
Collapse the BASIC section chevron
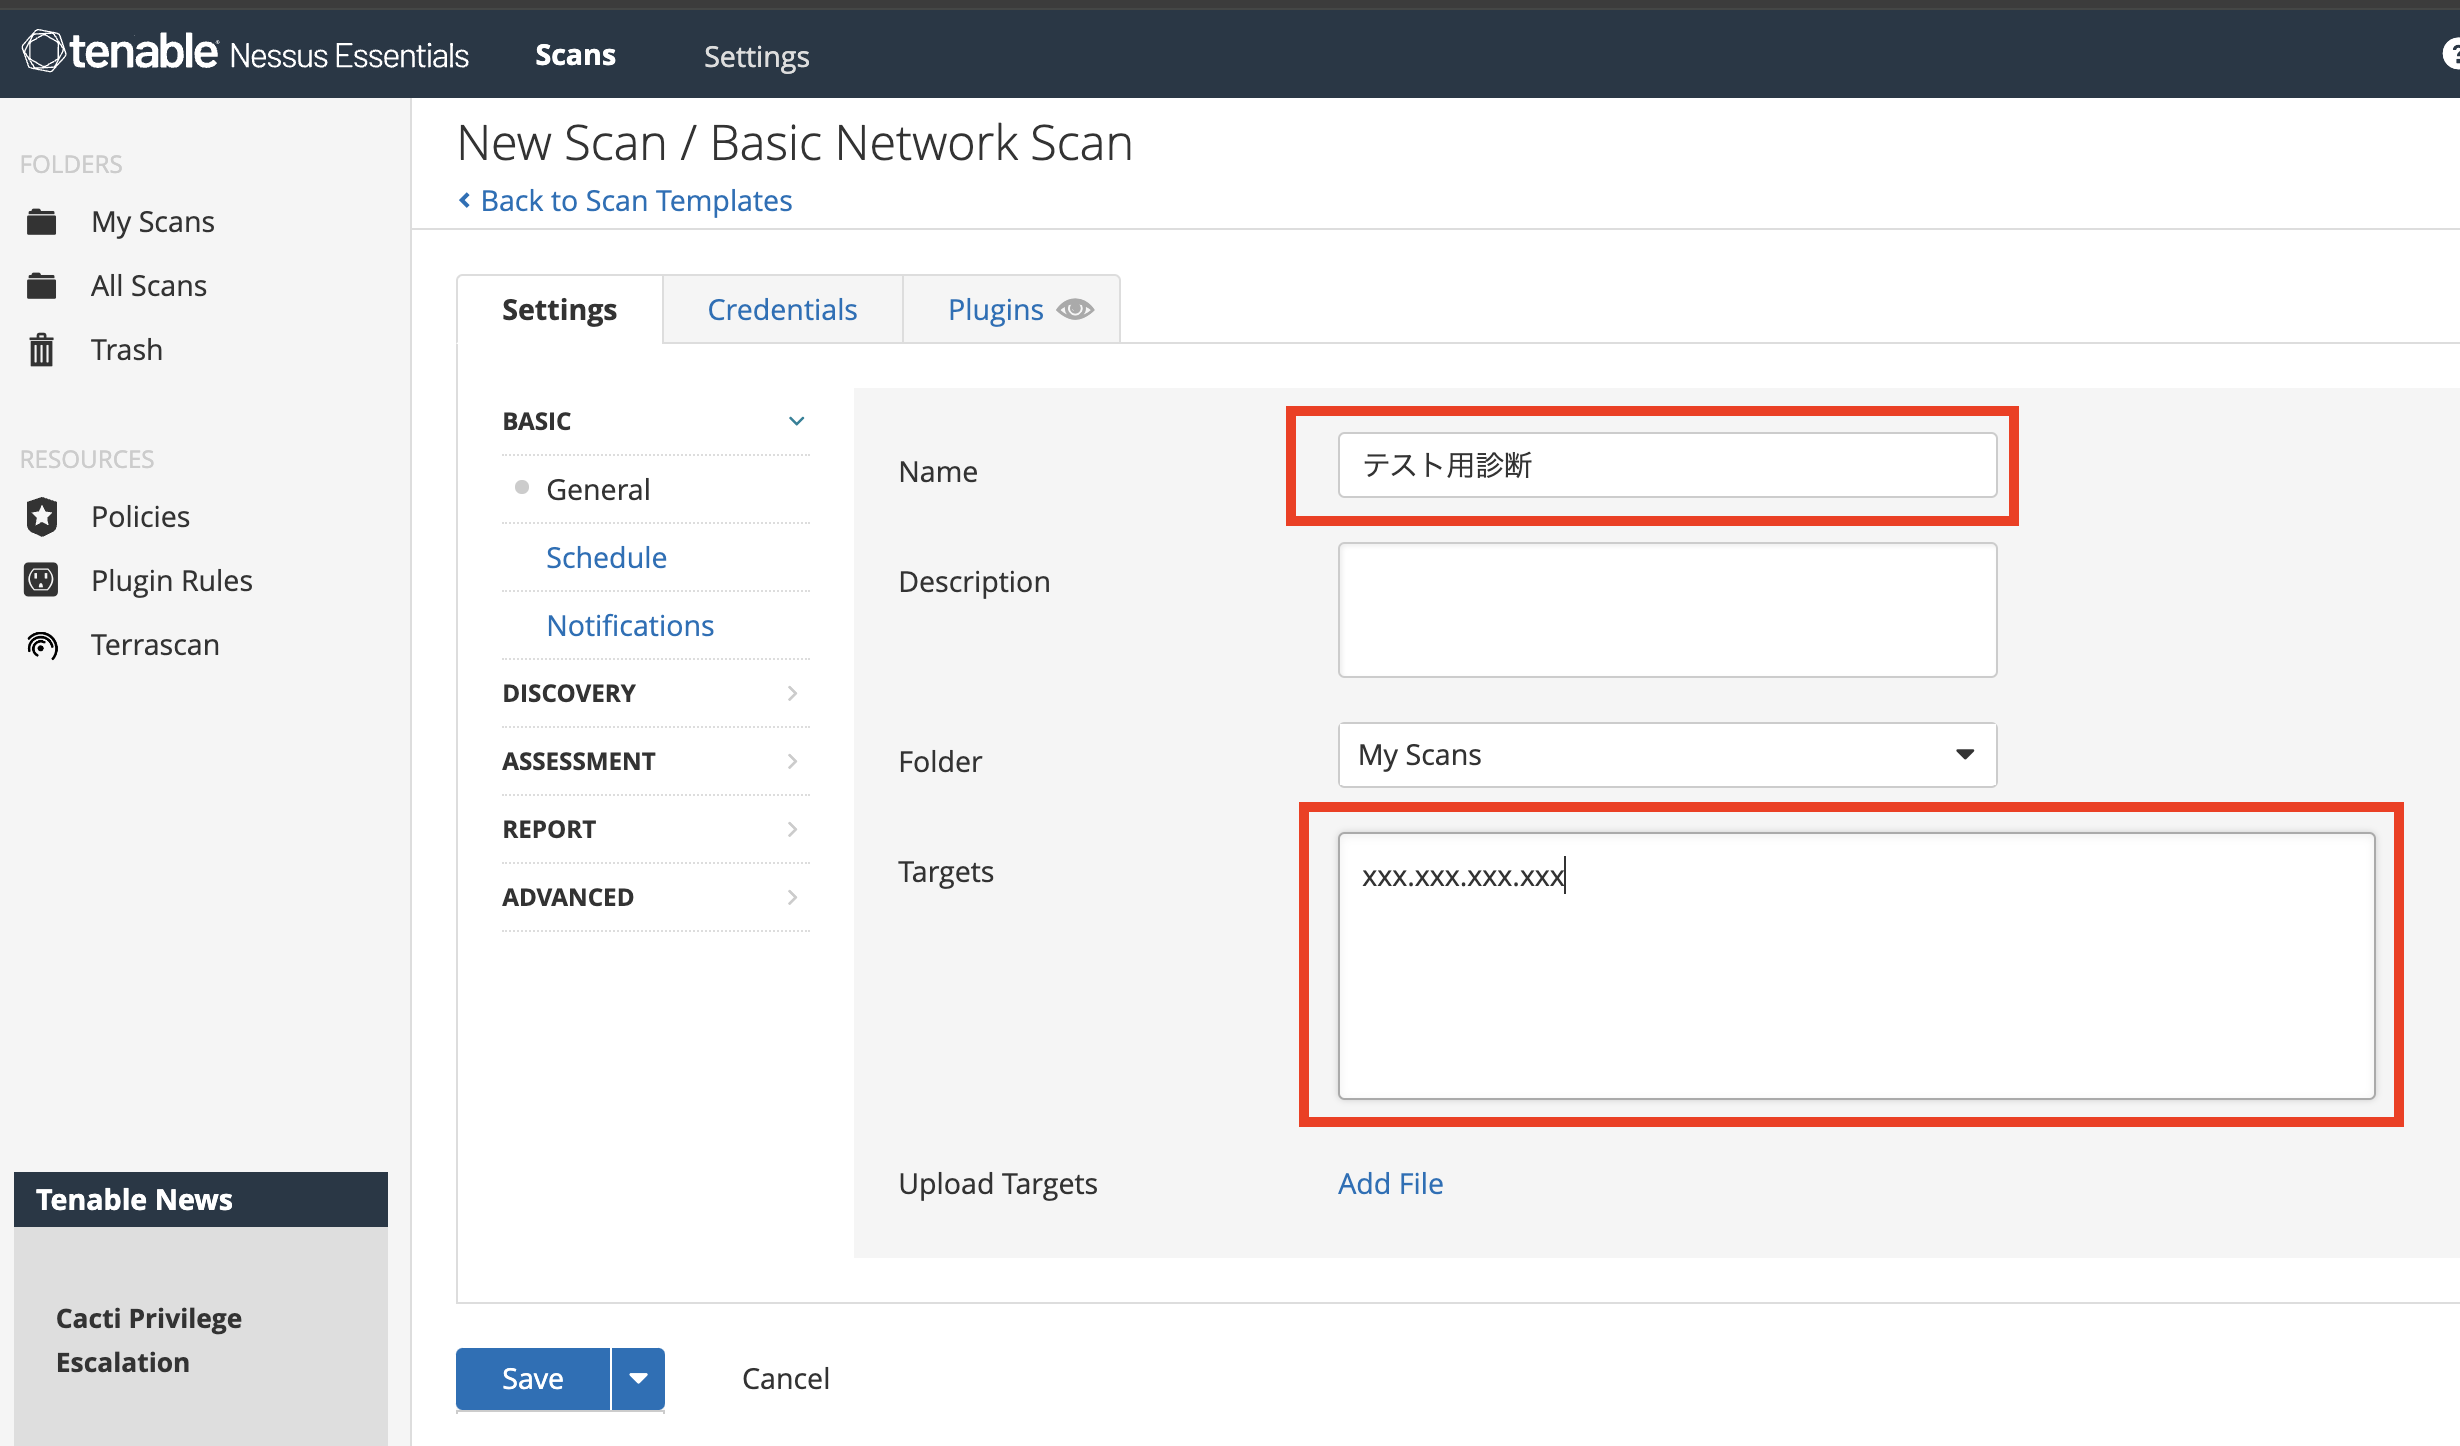[x=796, y=421]
